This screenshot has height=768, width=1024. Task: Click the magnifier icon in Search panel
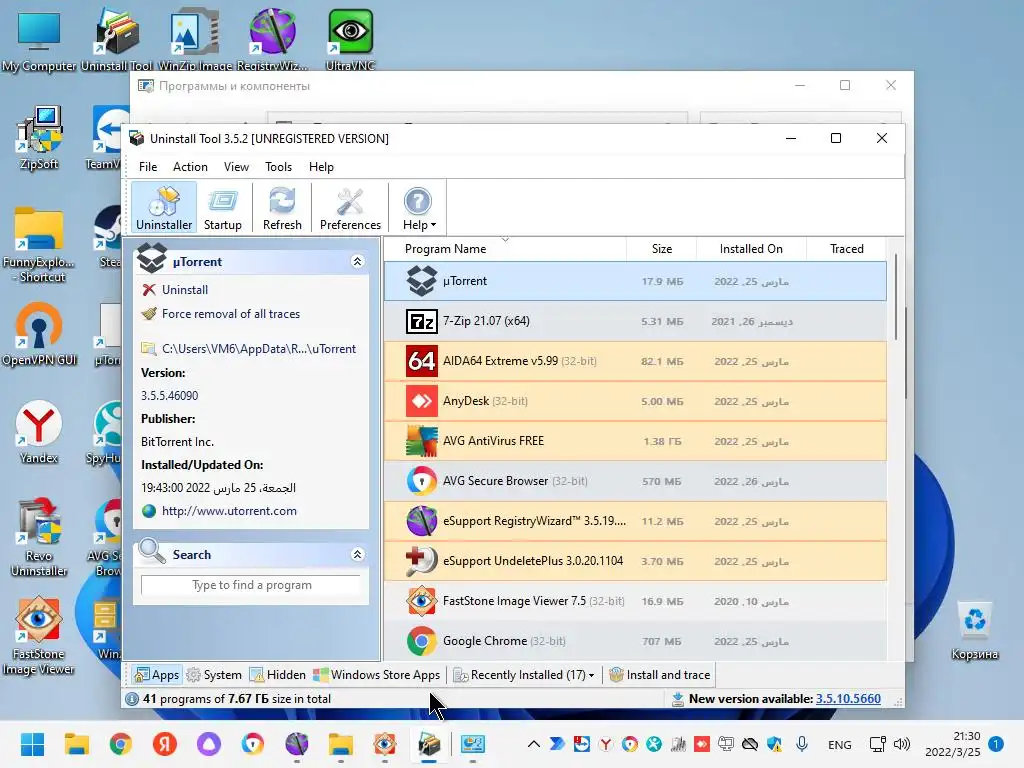point(152,552)
